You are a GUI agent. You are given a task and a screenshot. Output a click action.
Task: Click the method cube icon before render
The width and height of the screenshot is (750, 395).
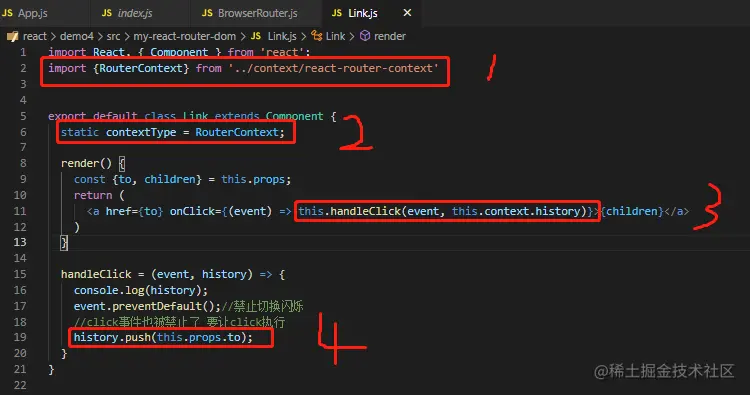coord(365,36)
